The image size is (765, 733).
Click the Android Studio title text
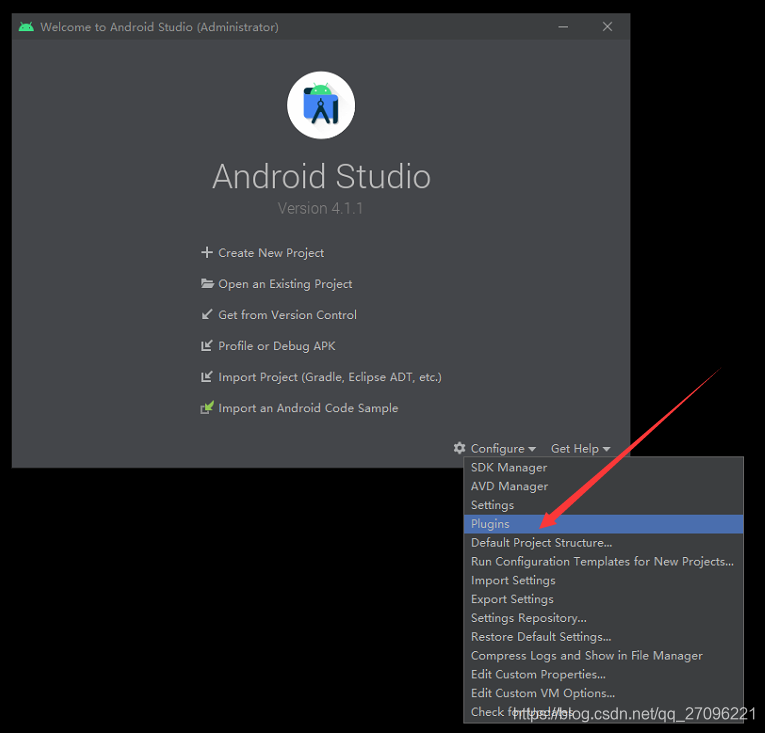pos(321,176)
